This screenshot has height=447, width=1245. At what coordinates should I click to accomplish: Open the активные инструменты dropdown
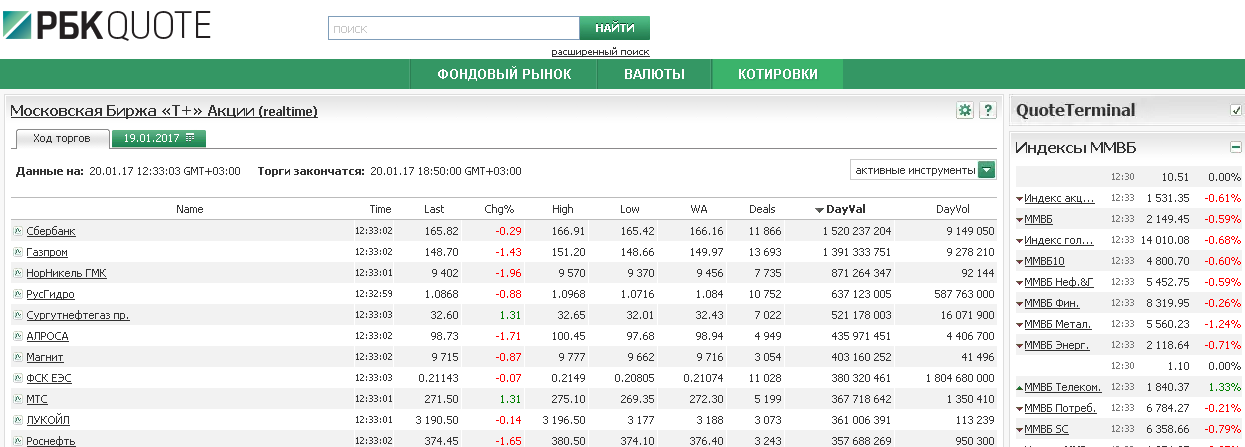(923, 170)
